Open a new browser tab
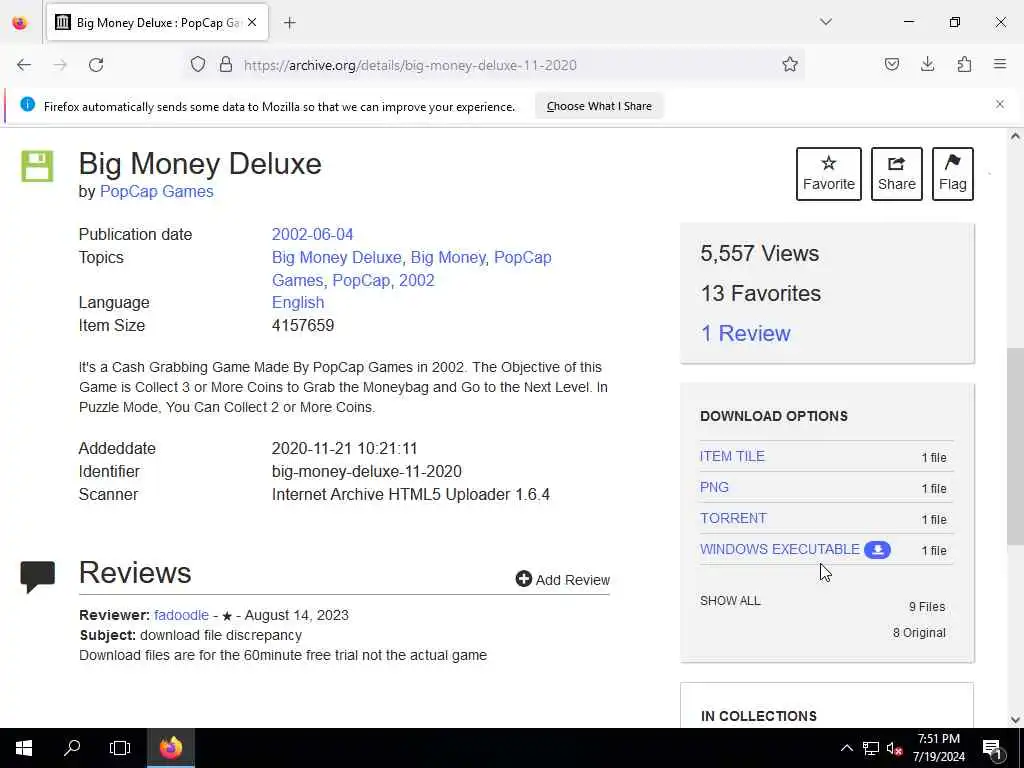Image resolution: width=1024 pixels, height=768 pixels. click(x=290, y=23)
